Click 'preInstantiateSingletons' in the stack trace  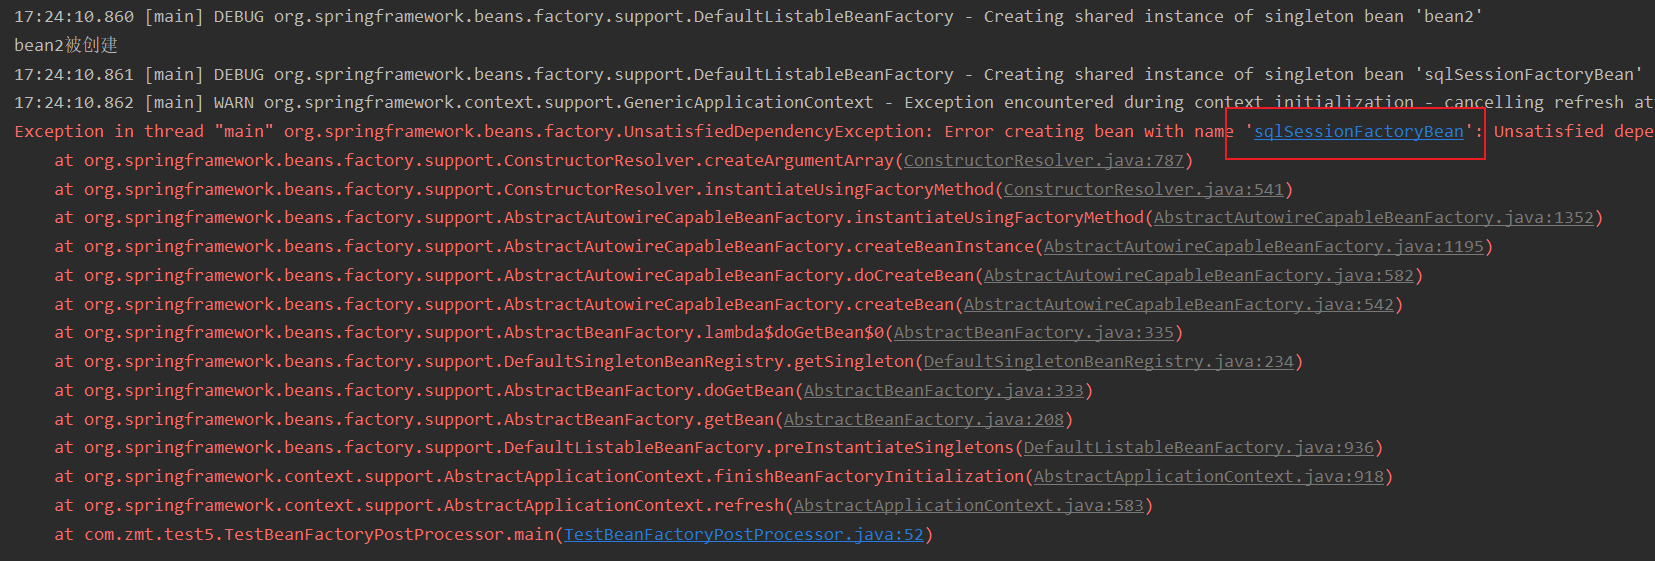893,448
